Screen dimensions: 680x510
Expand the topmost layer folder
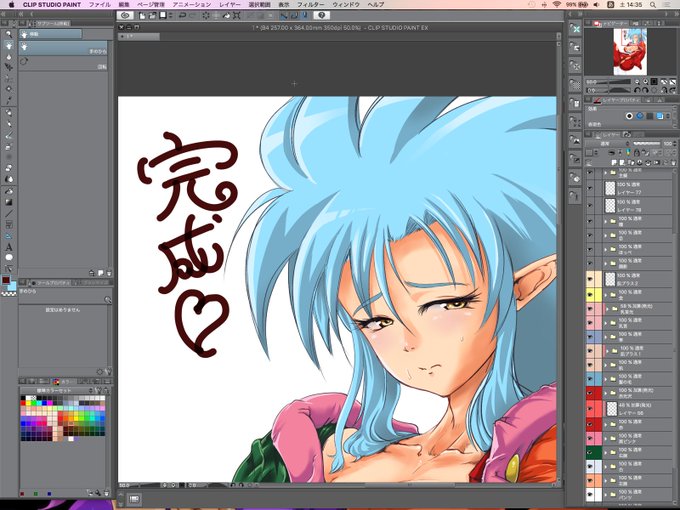coord(606,173)
